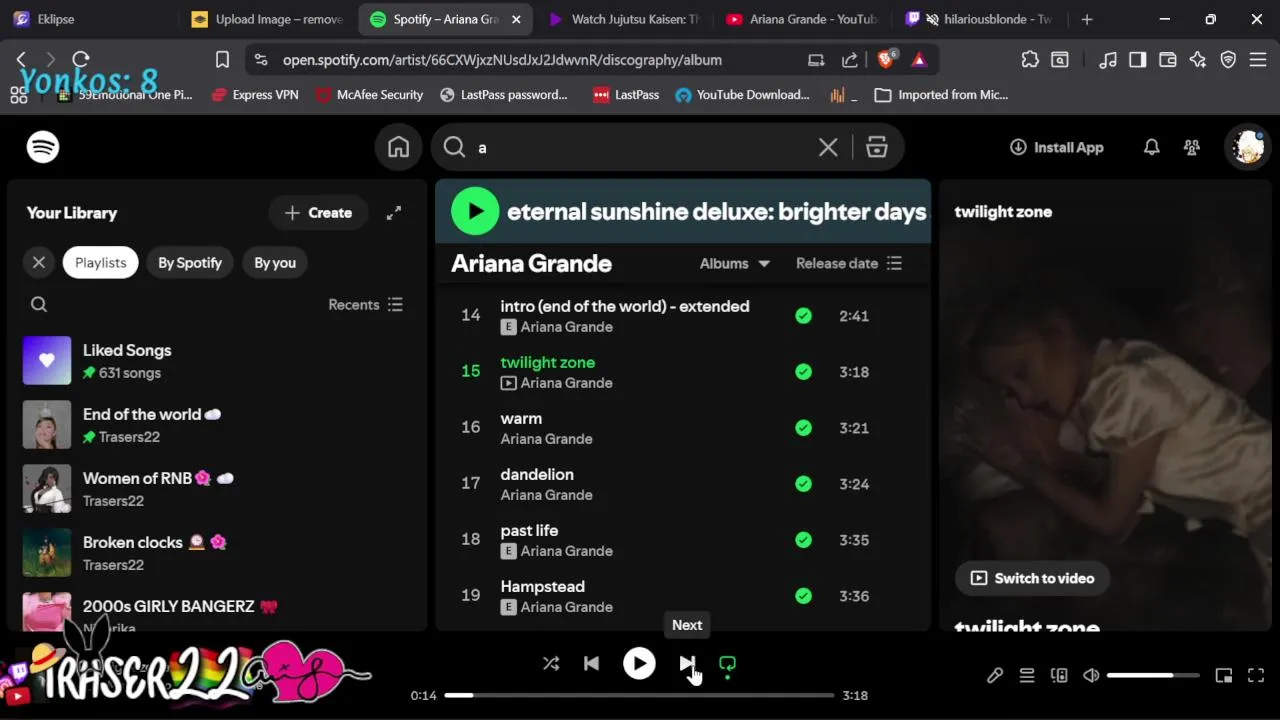Search within Your Library
Screen dimensions: 1280x720
point(39,304)
